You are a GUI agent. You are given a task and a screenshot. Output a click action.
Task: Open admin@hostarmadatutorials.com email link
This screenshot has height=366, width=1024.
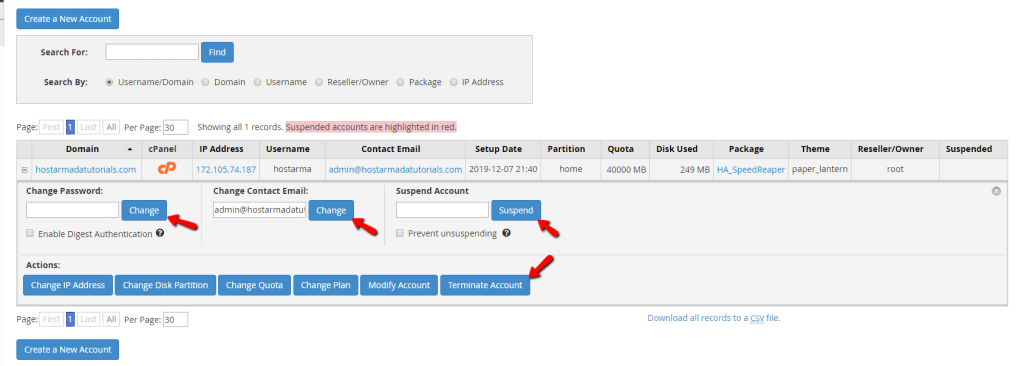395,170
